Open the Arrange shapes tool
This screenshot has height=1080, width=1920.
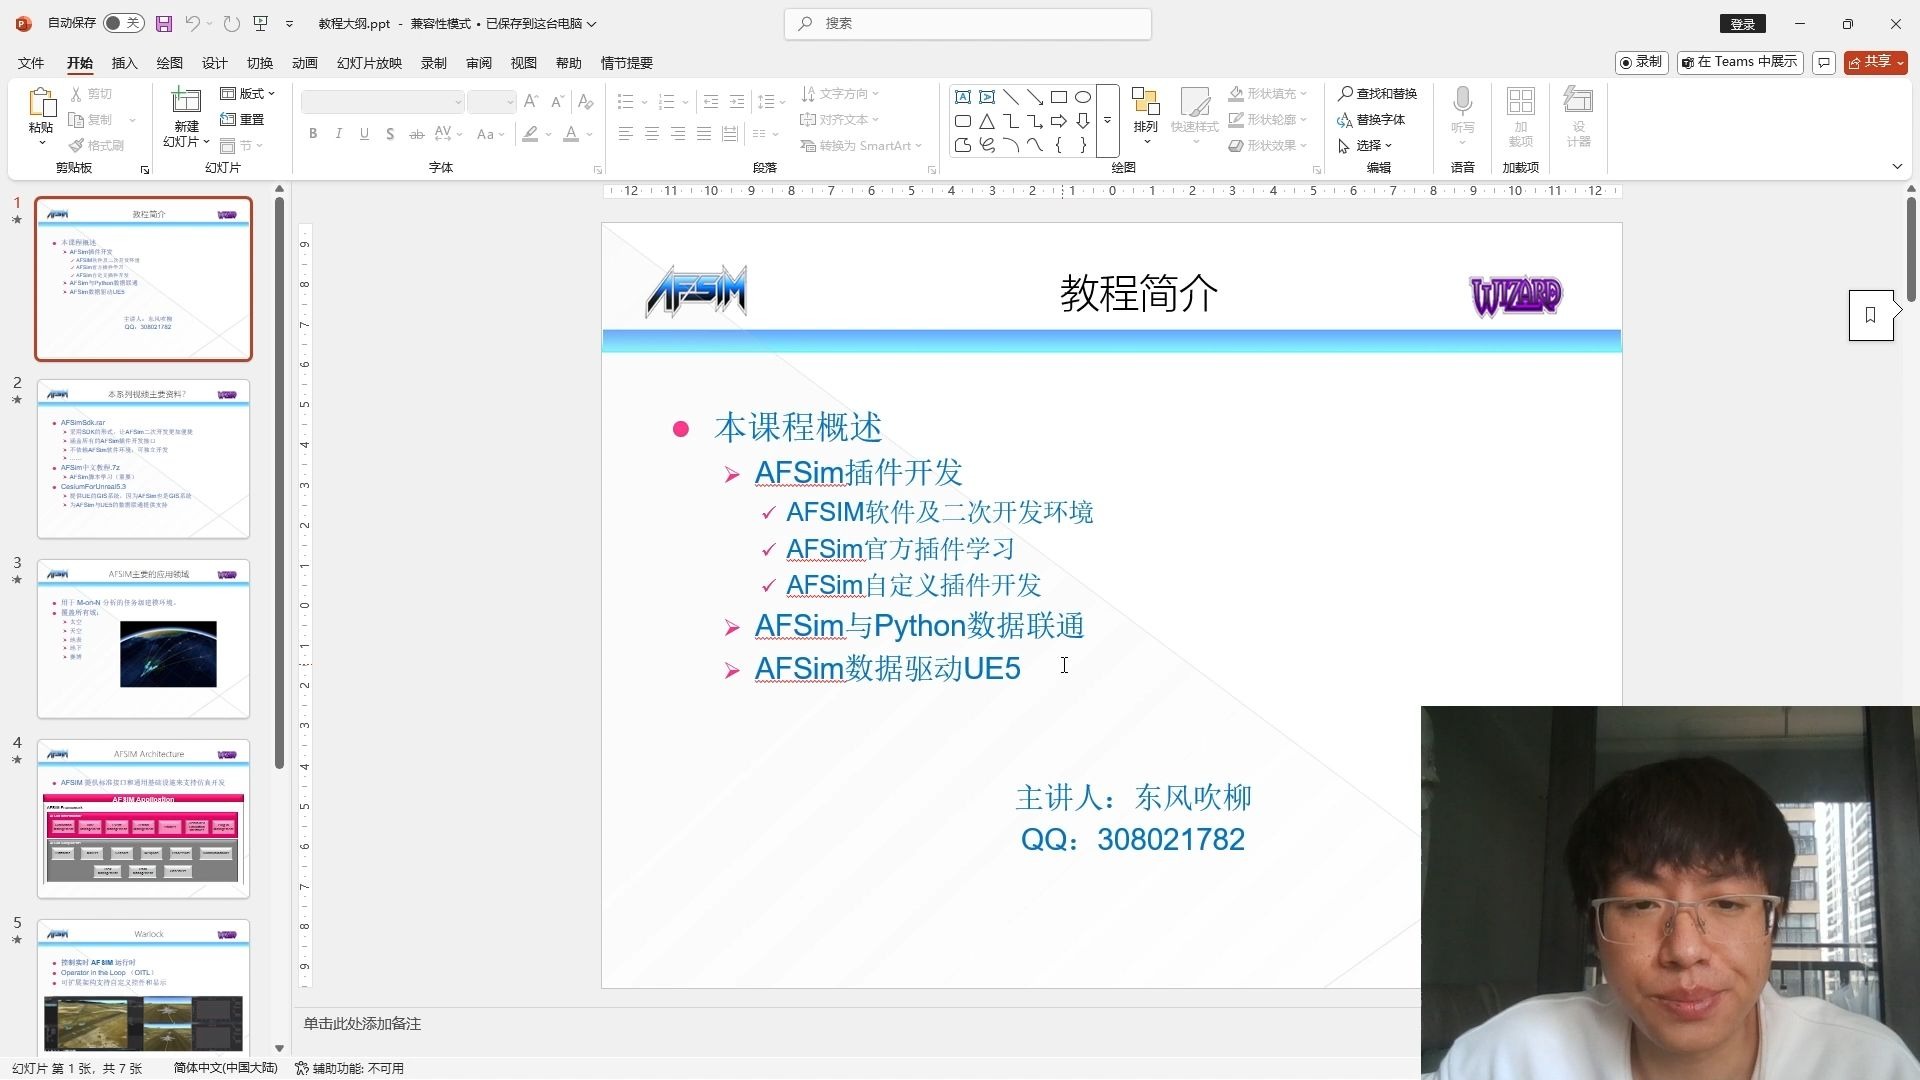[x=1145, y=111]
